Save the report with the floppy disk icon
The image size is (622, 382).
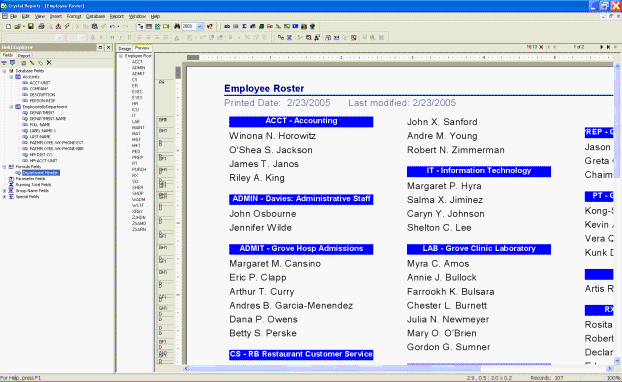[x=30, y=27]
